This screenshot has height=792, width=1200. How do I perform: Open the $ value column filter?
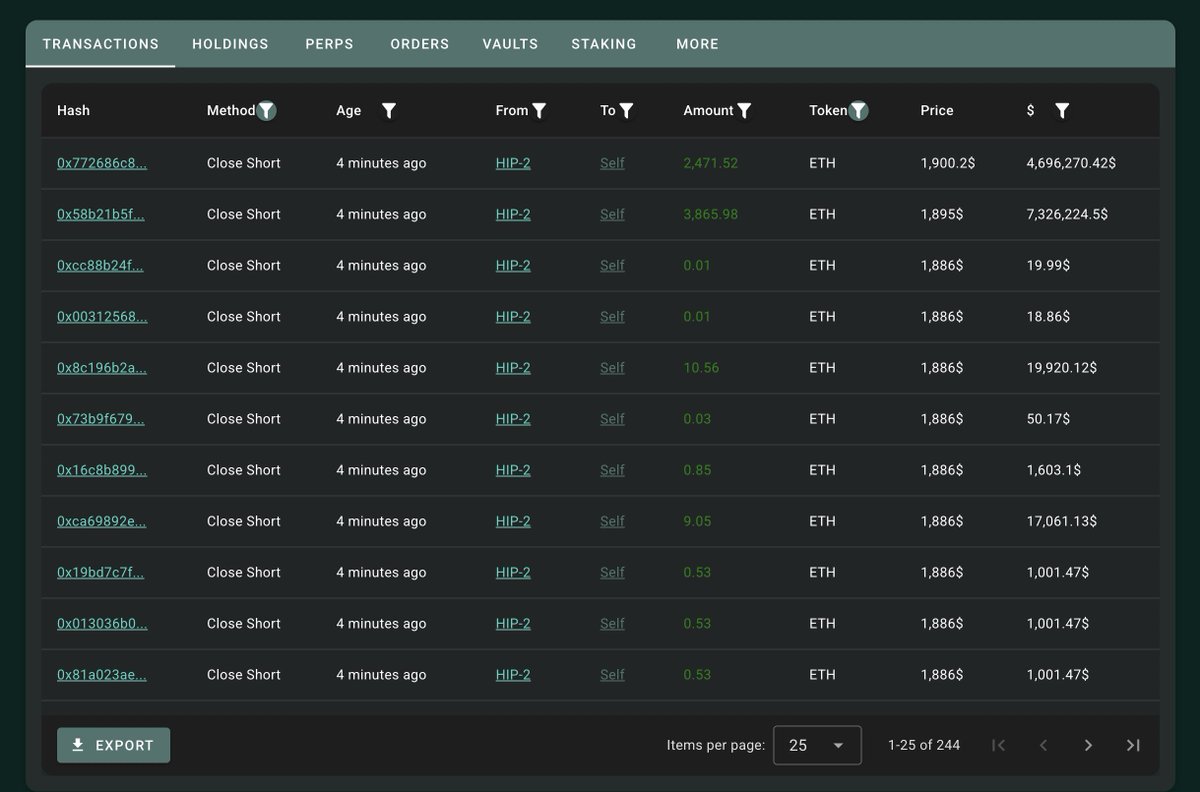(1062, 111)
